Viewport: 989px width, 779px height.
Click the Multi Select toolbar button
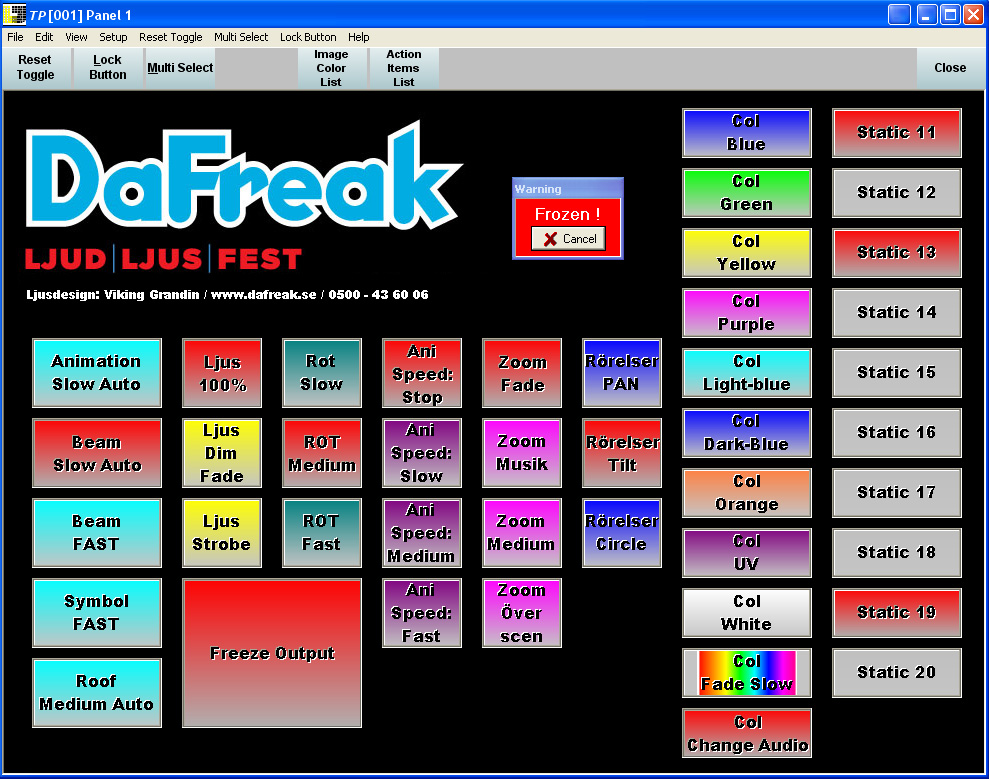180,67
